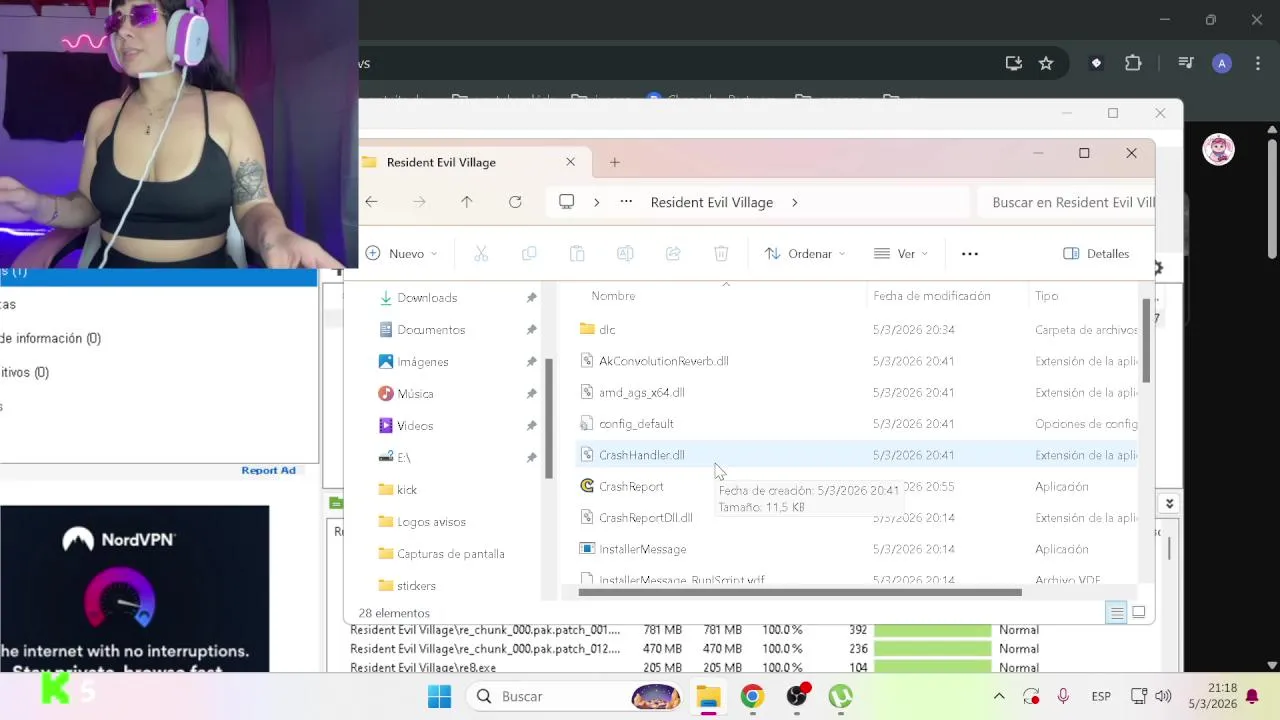Open the Ordenar sort dropdown
Viewport: 1280px width, 720px height.
pyautogui.click(x=805, y=254)
